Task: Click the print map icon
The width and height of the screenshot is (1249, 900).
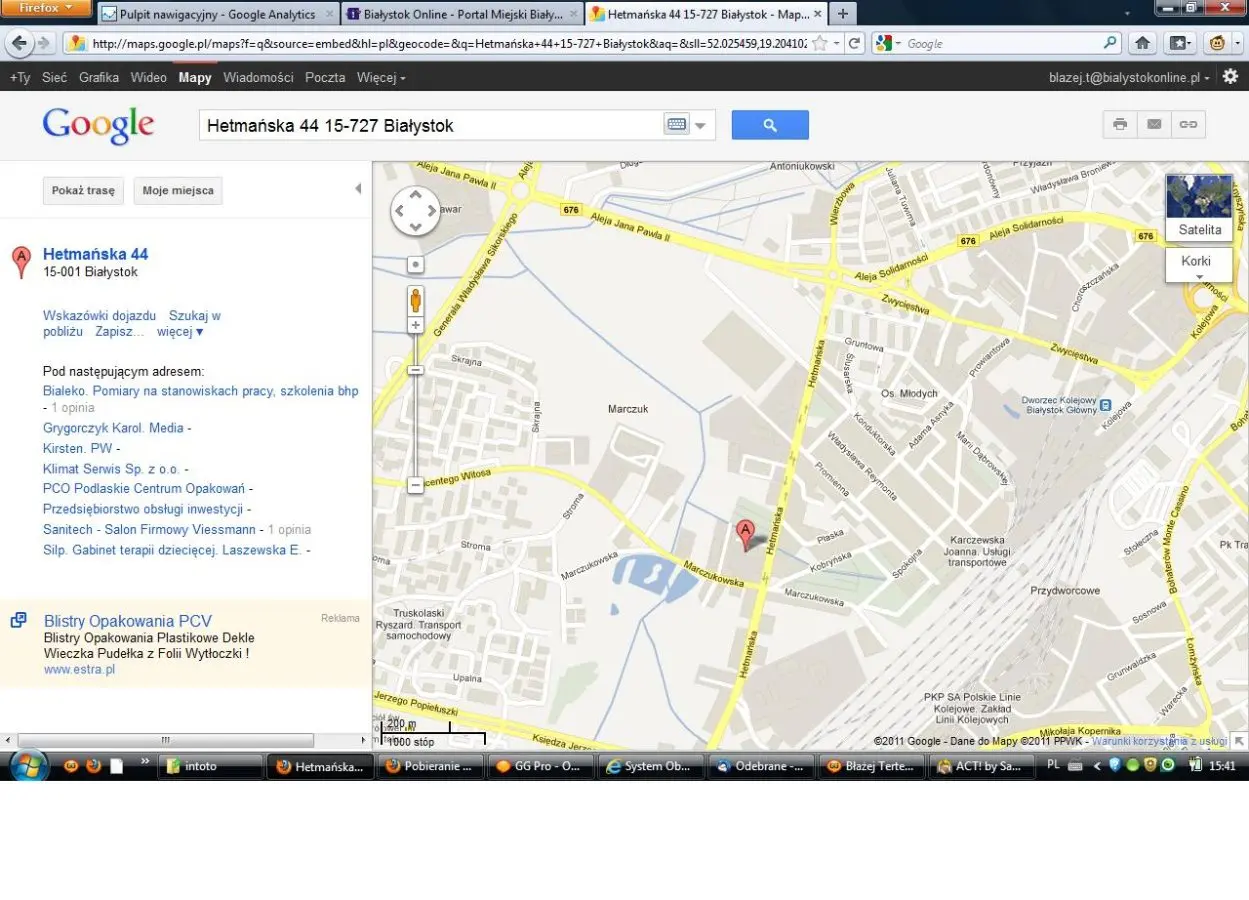Action: coord(1120,124)
